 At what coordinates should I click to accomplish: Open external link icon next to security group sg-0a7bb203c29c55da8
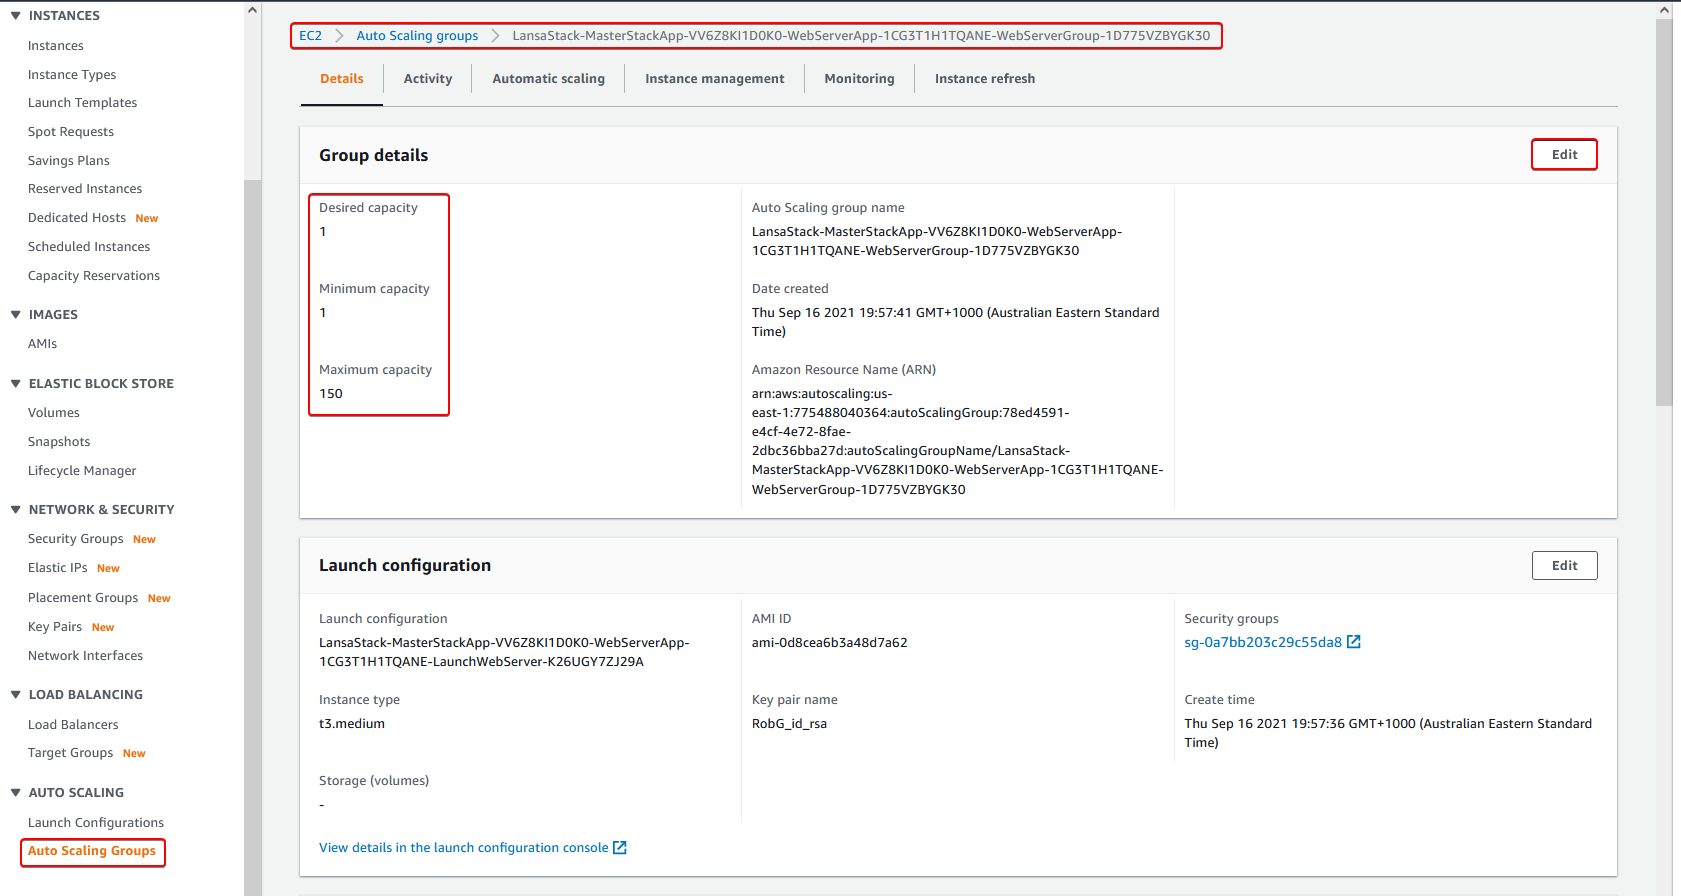coord(1354,642)
